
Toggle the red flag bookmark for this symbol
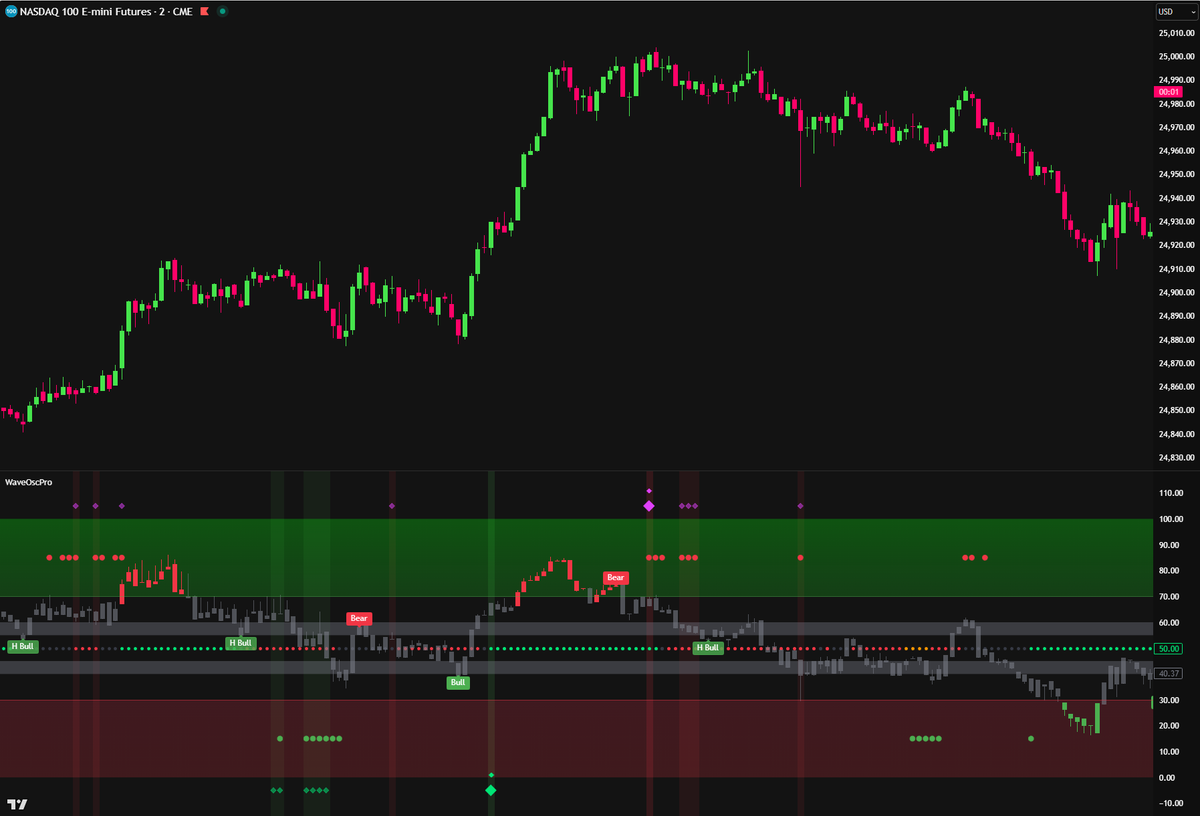203,11
